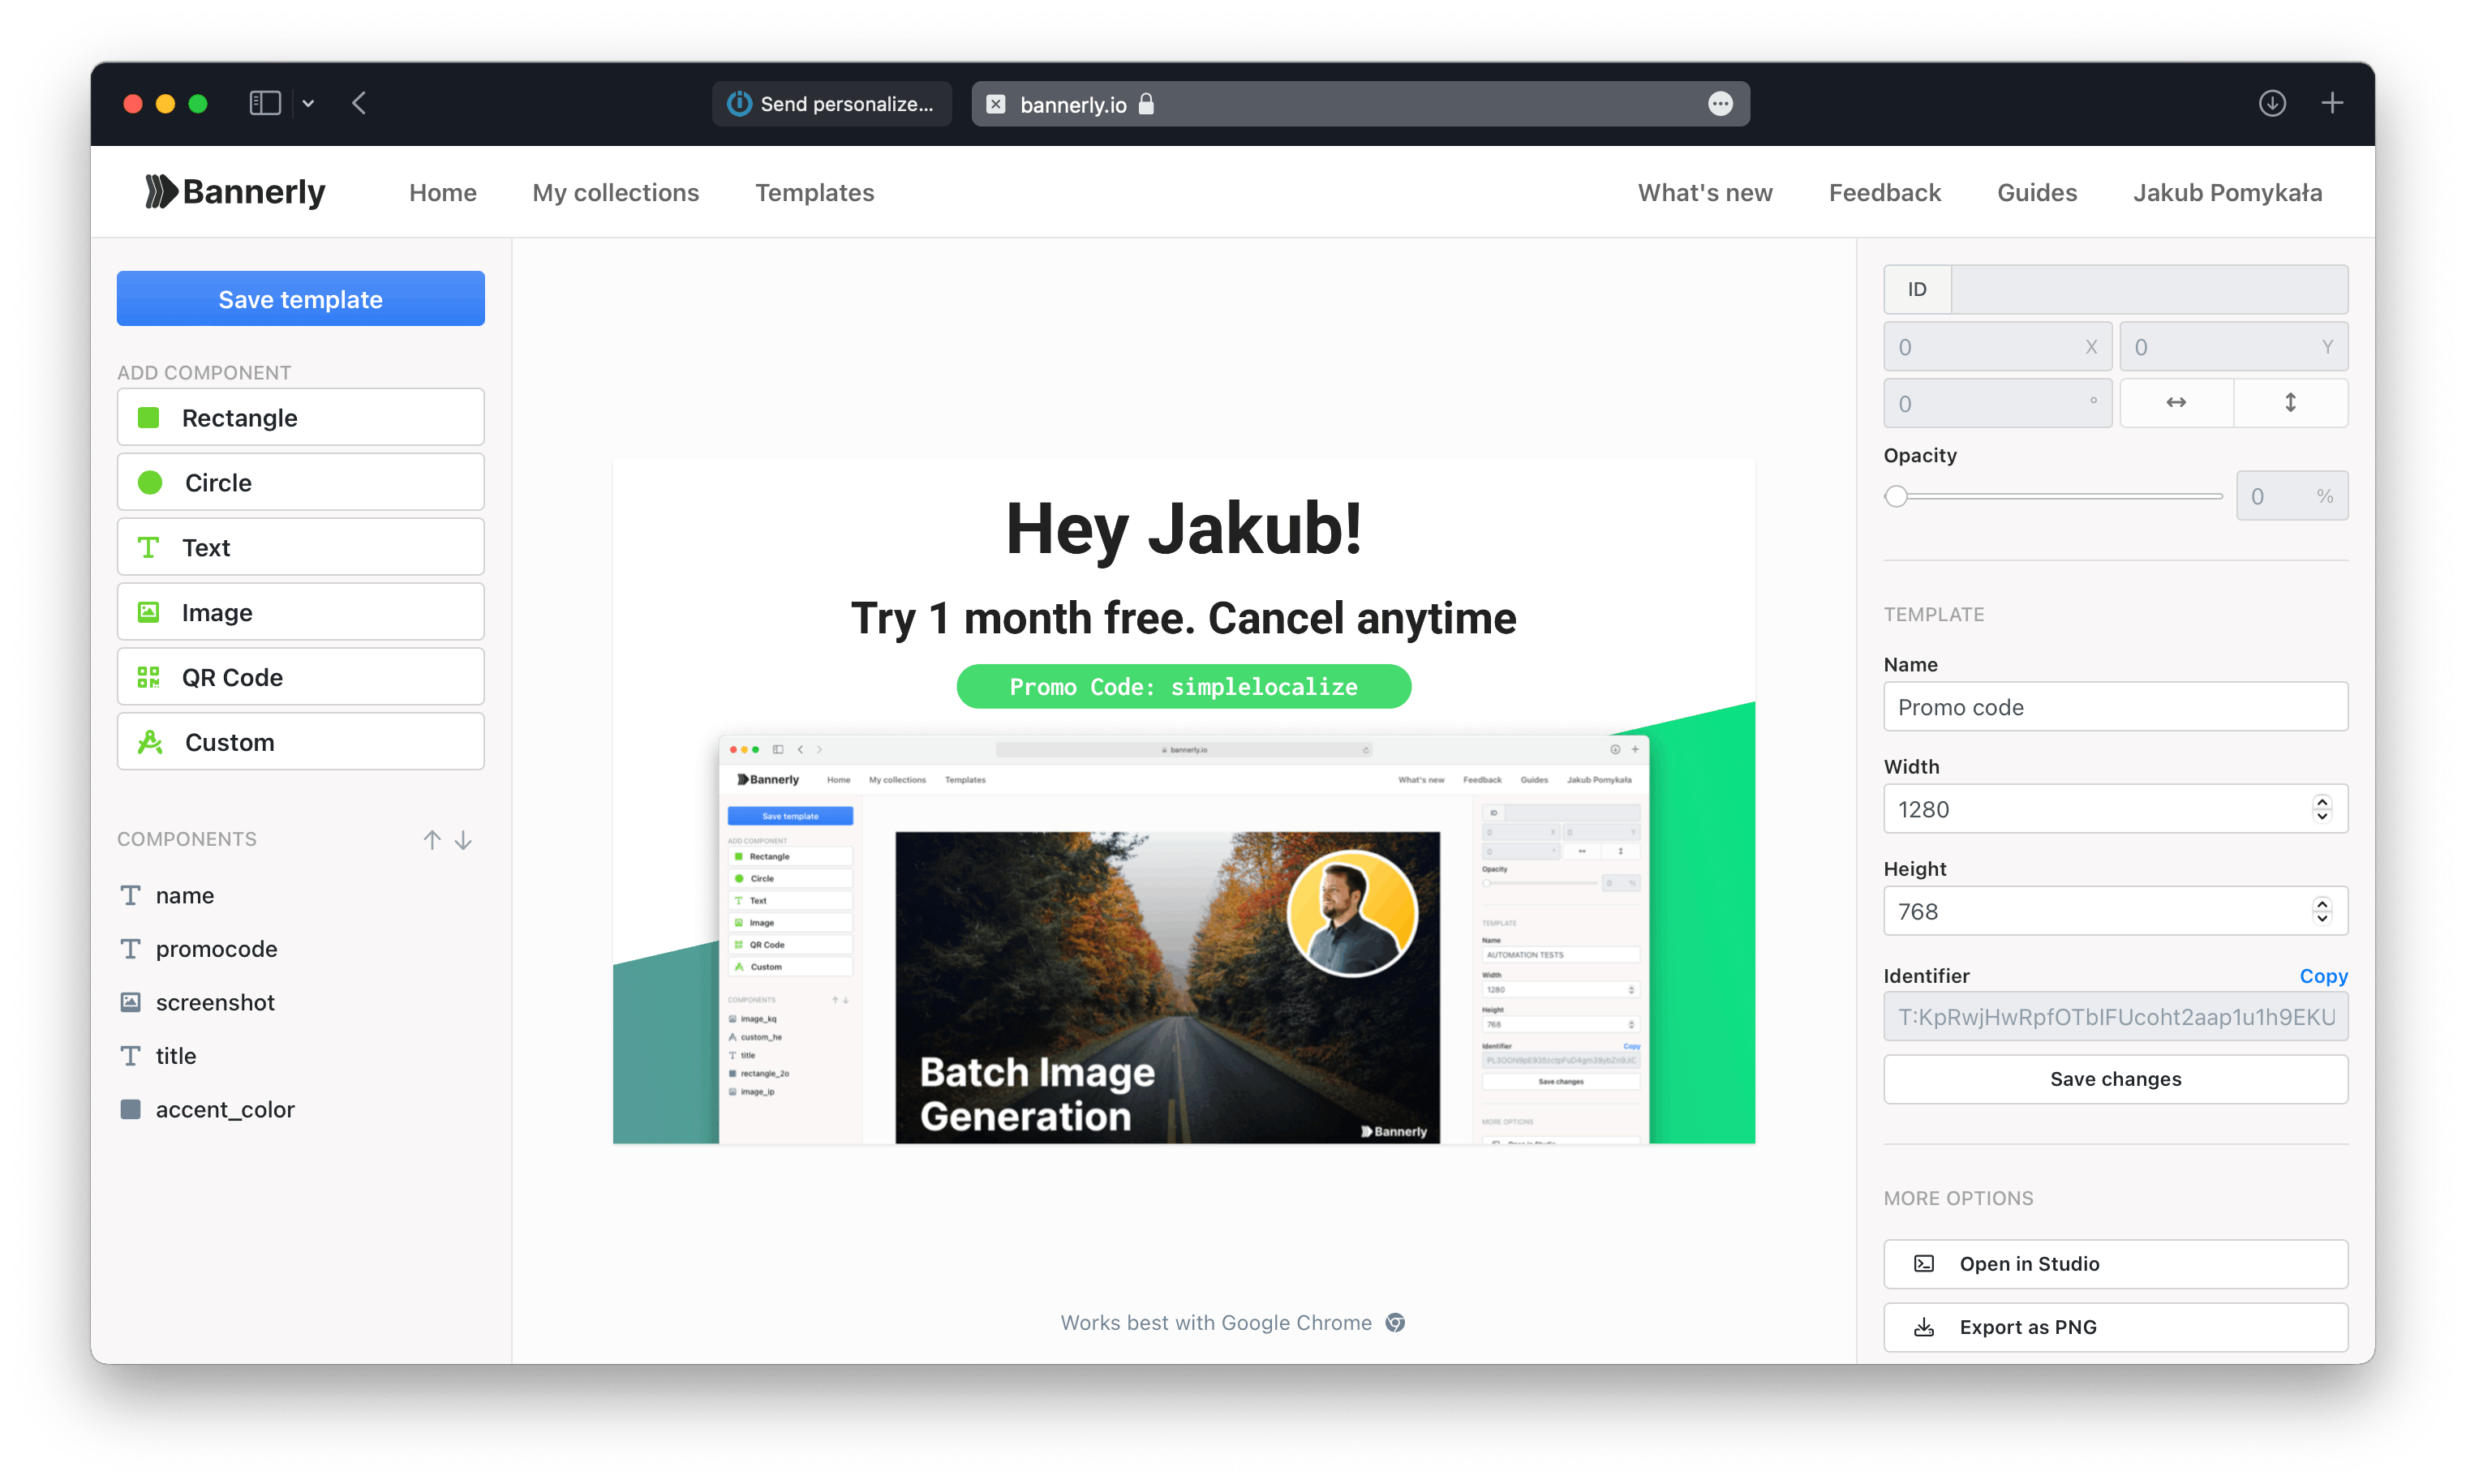Click the Opacity slider handle
The width and height of the screenshot is (2466, 1484).
click(1895, 496)
